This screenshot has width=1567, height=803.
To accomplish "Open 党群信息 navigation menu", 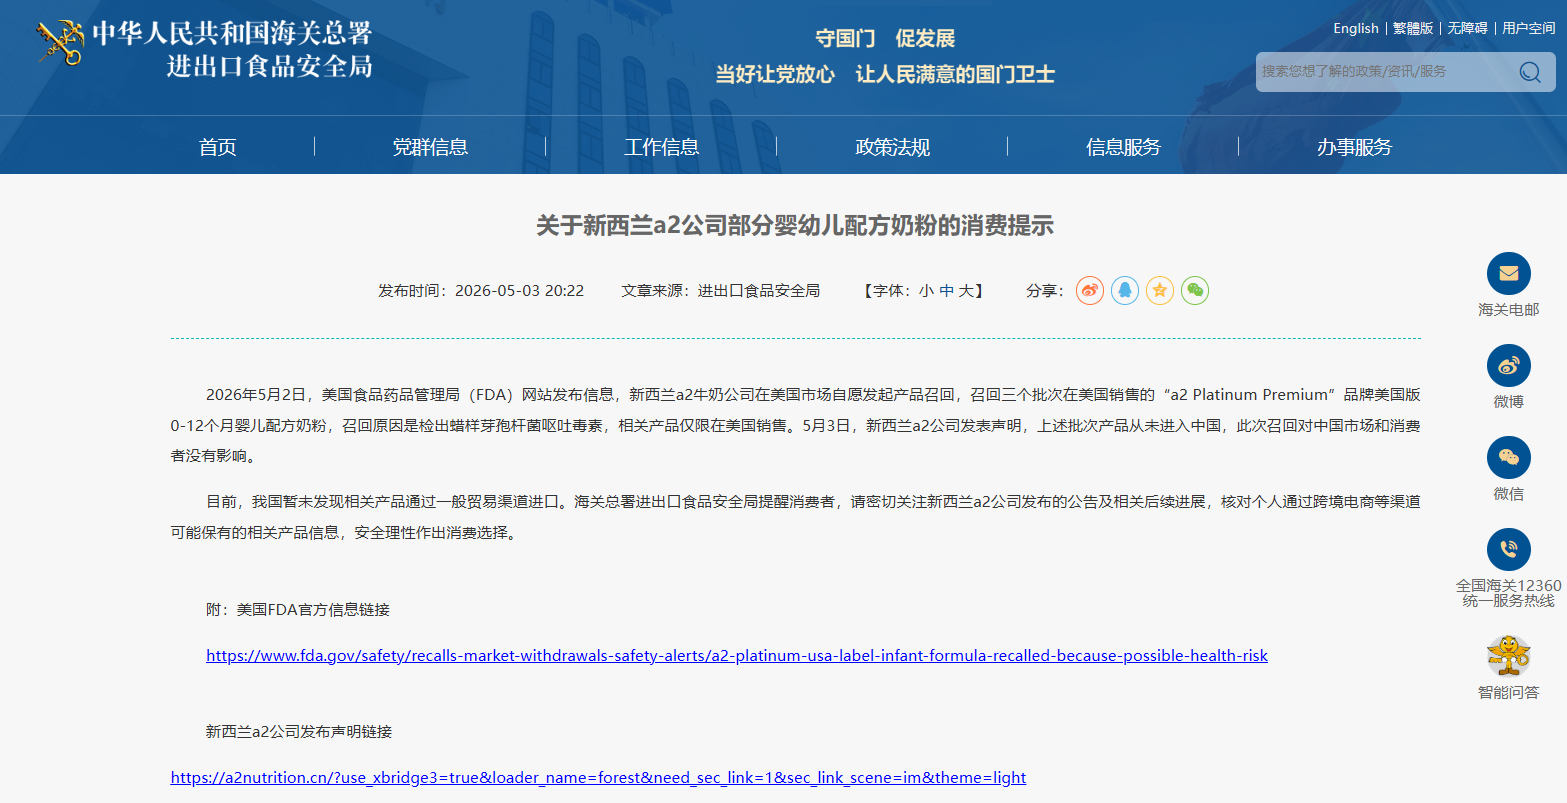I will (x=430, y=147).
